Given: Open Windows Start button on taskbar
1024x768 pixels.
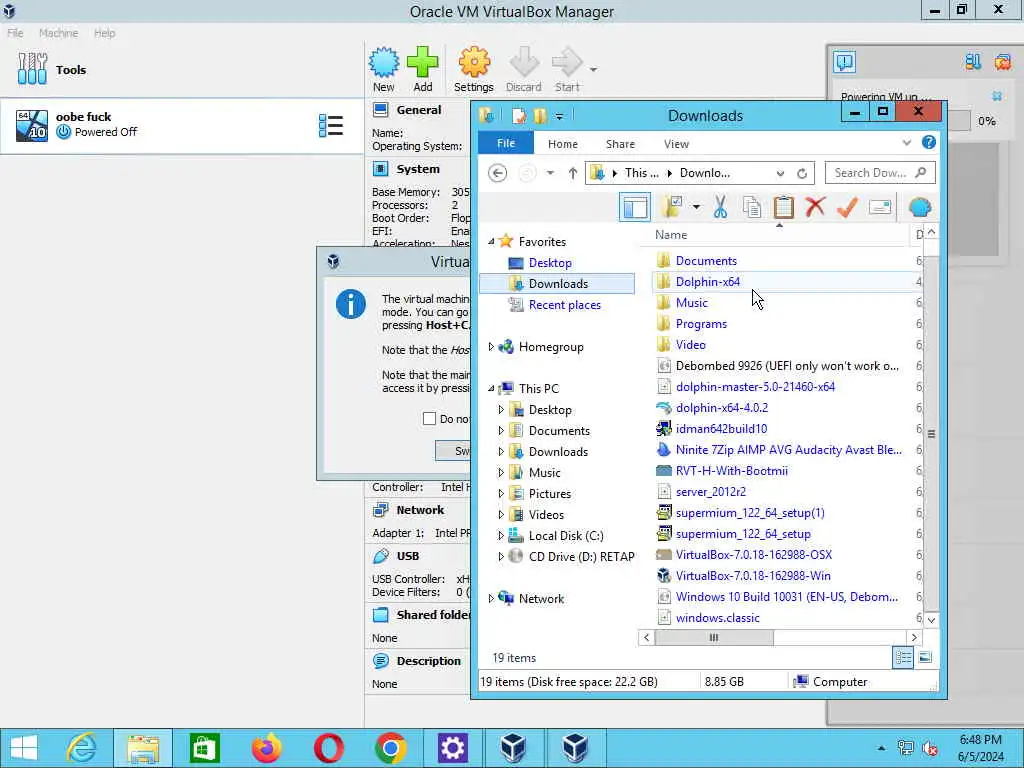Looking at the screenshot, I should pyautogui.click(x=24, y=748).
